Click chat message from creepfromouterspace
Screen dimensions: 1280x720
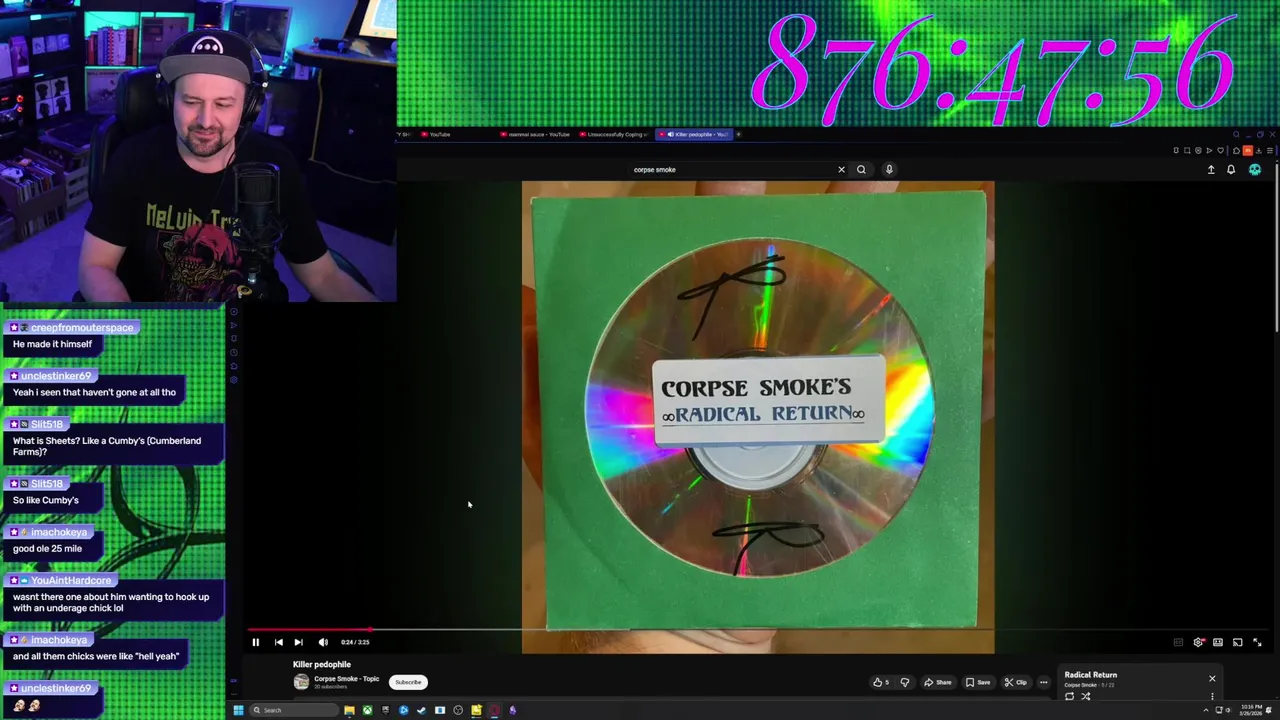52,344
